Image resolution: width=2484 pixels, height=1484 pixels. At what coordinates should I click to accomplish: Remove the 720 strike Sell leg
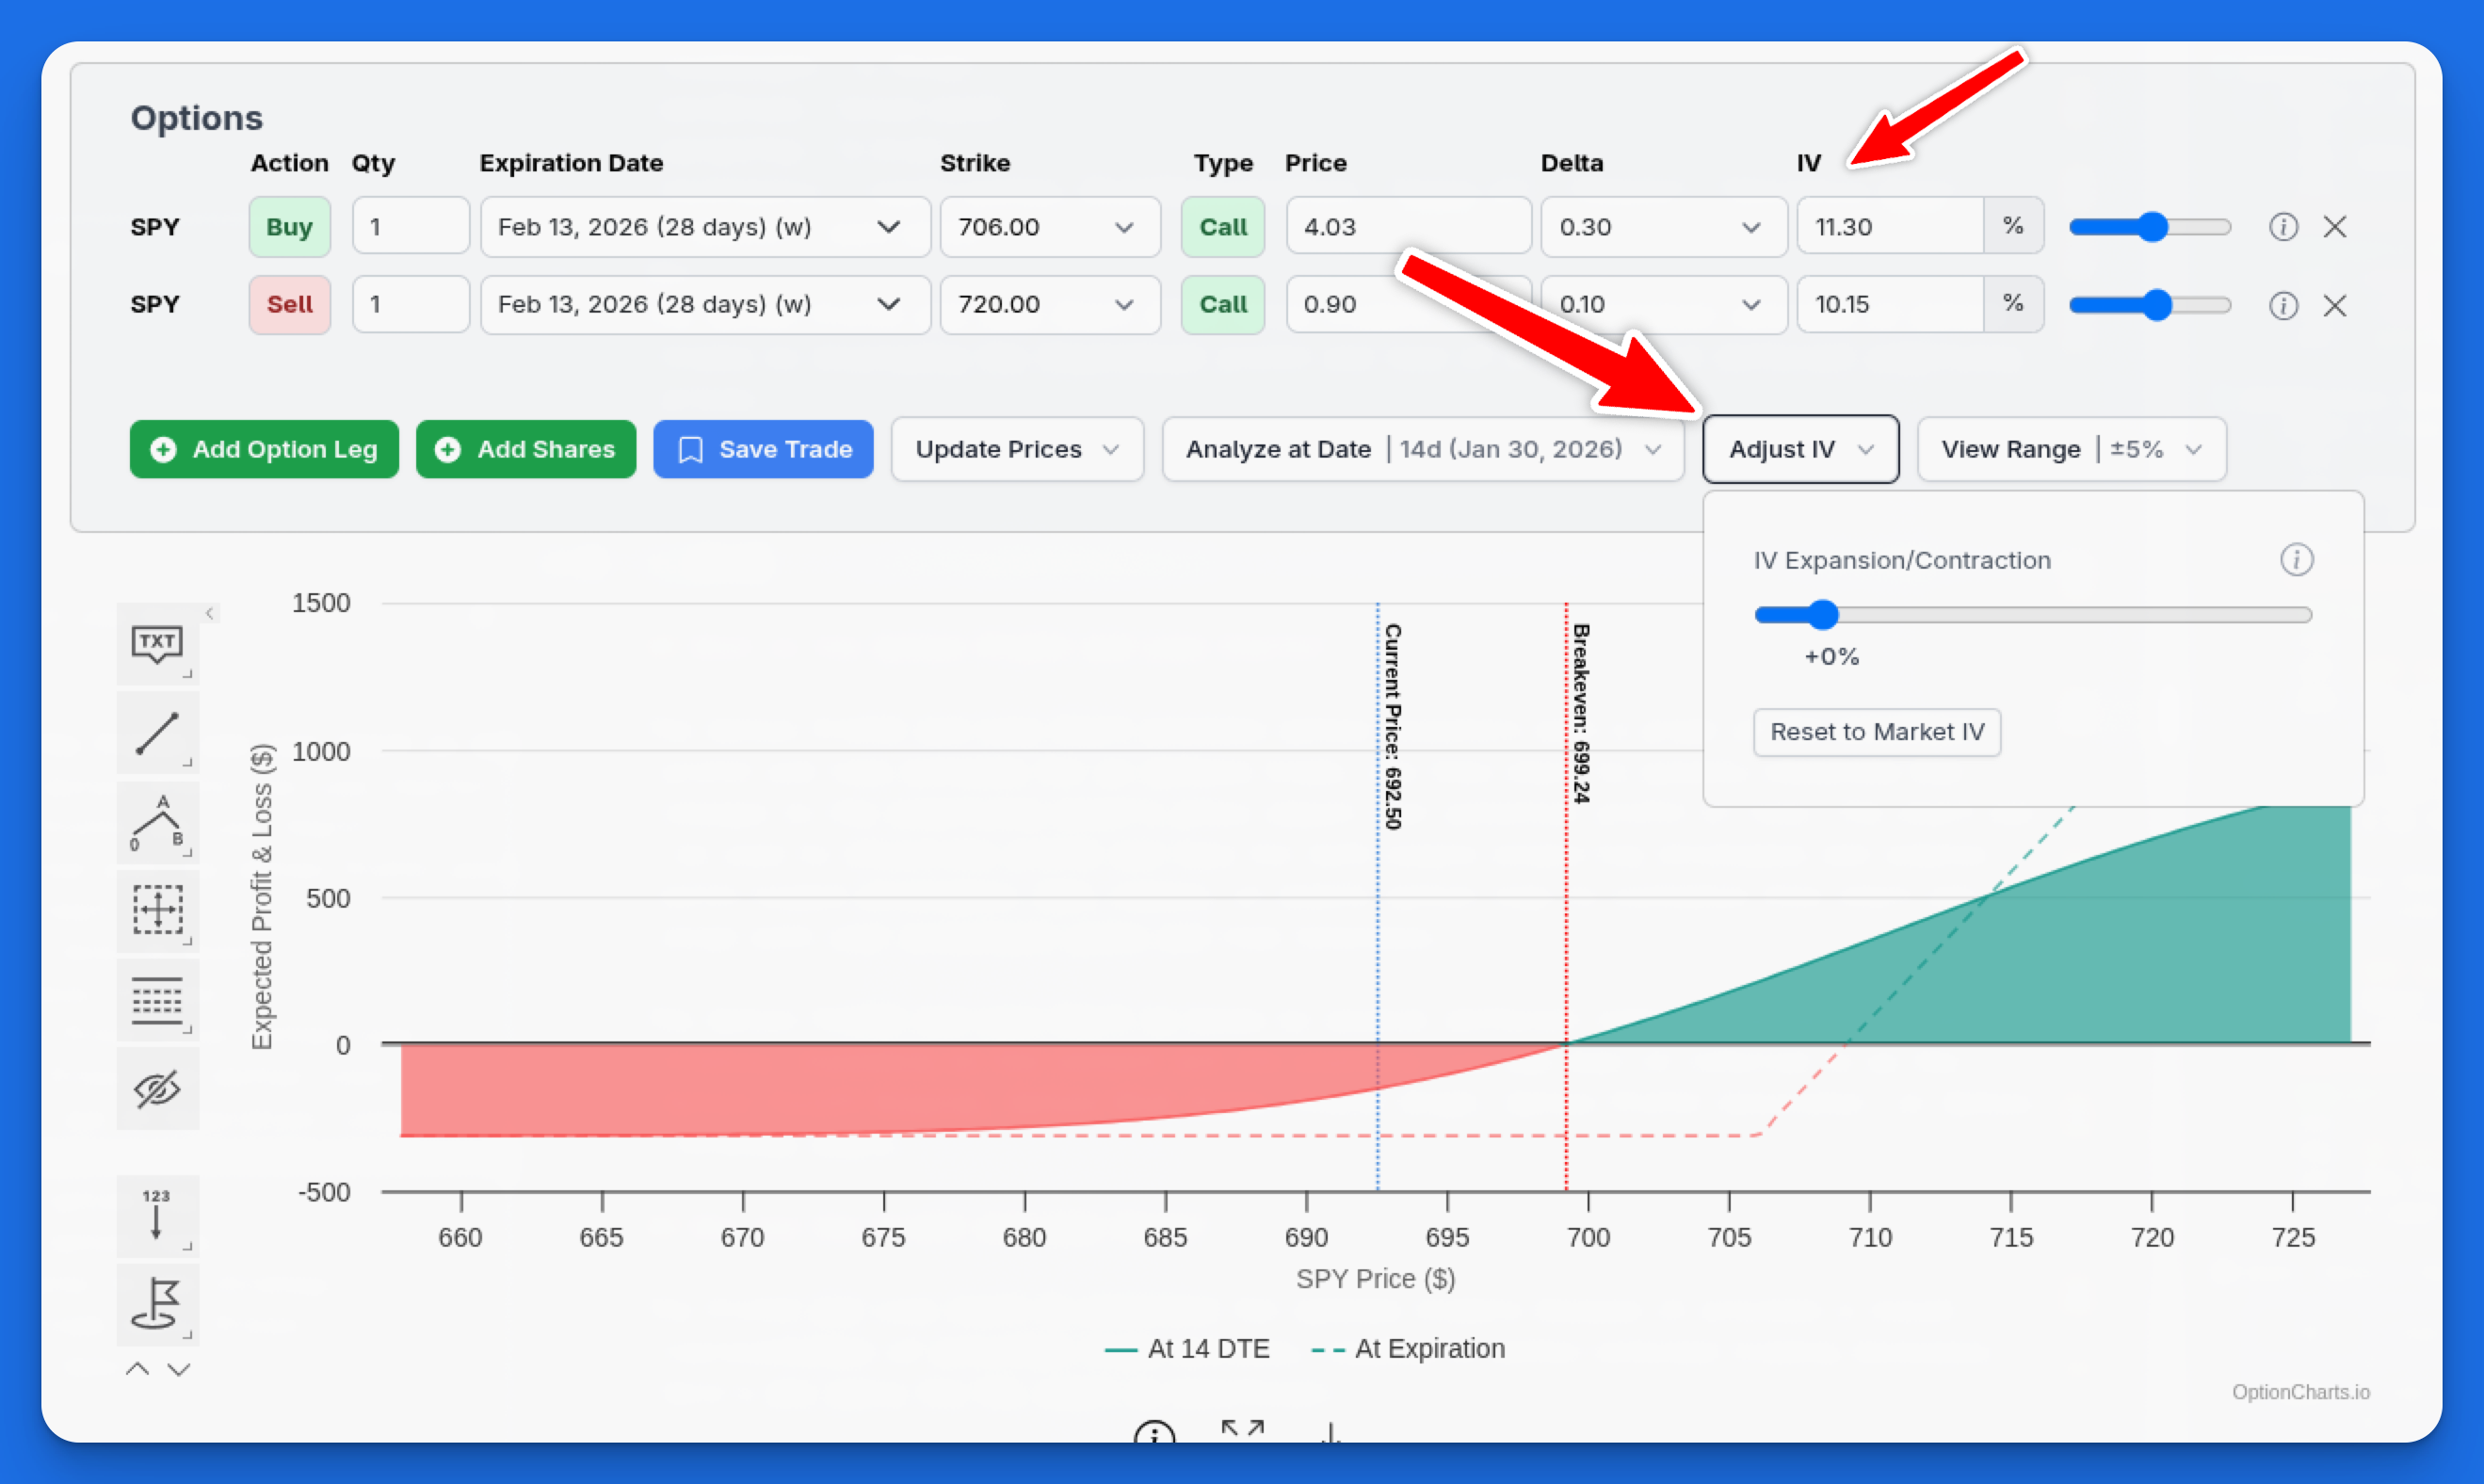pyautogui.click(x=2334, y=305)
